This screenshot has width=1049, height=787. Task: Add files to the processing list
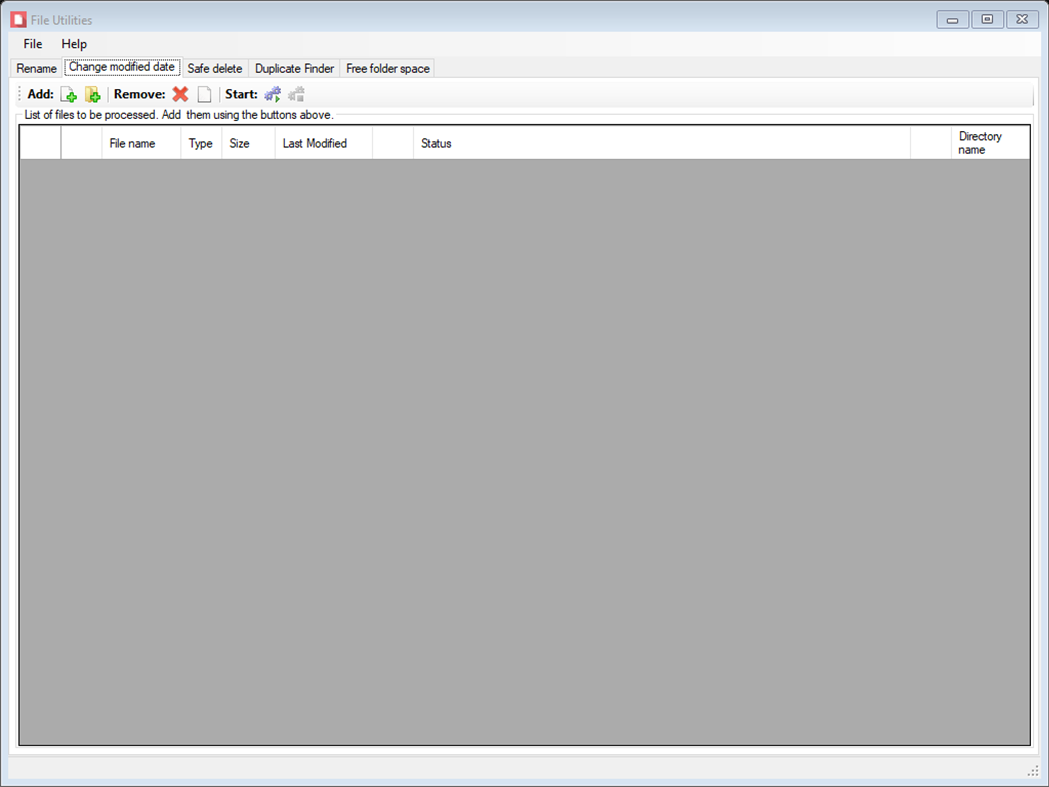(x=69, y=93)
